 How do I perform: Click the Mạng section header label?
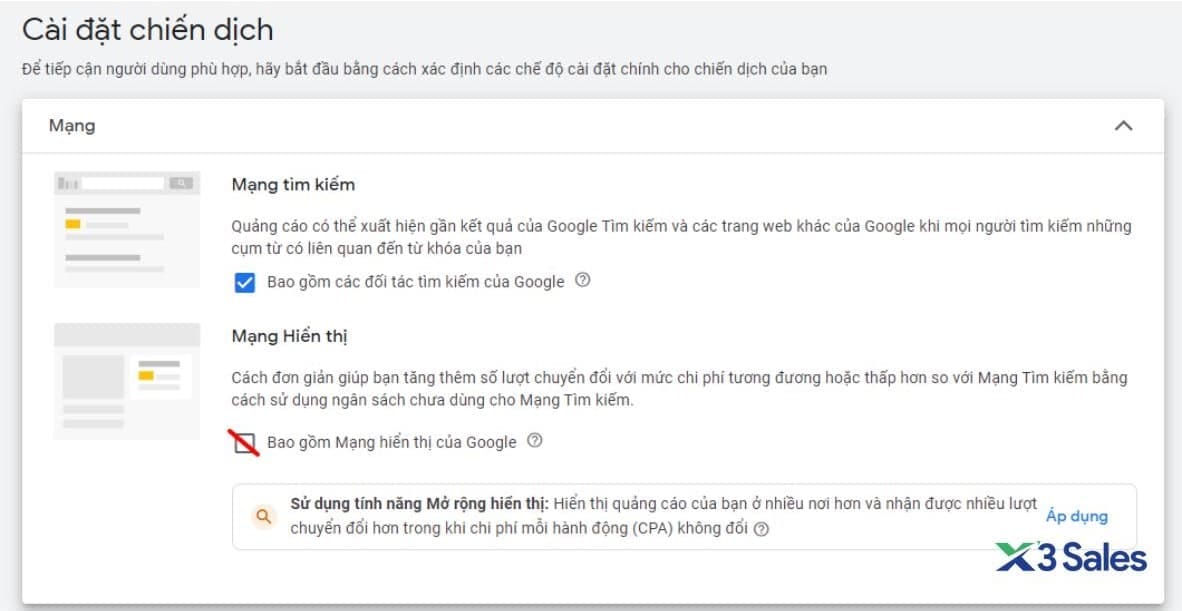click(72, 126)
